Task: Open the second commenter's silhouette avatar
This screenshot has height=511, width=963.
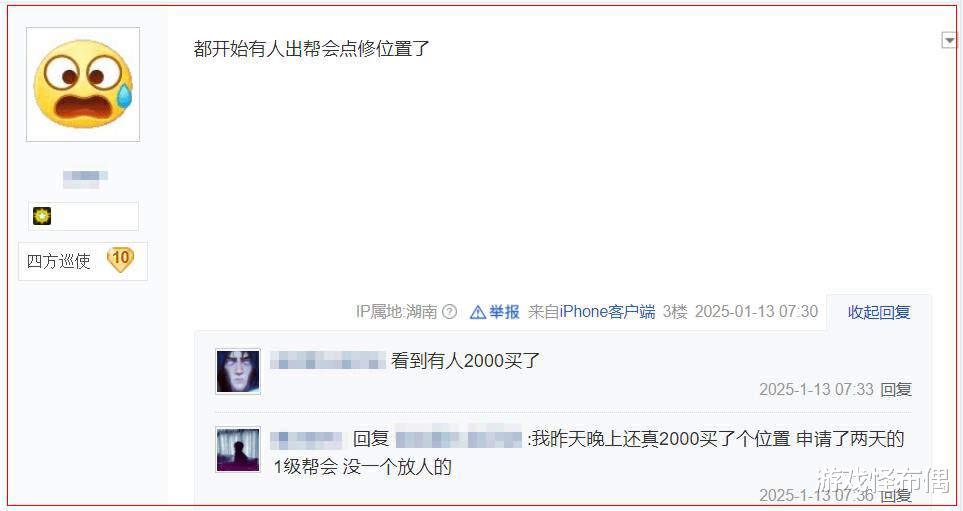Action: pos(238,450)
